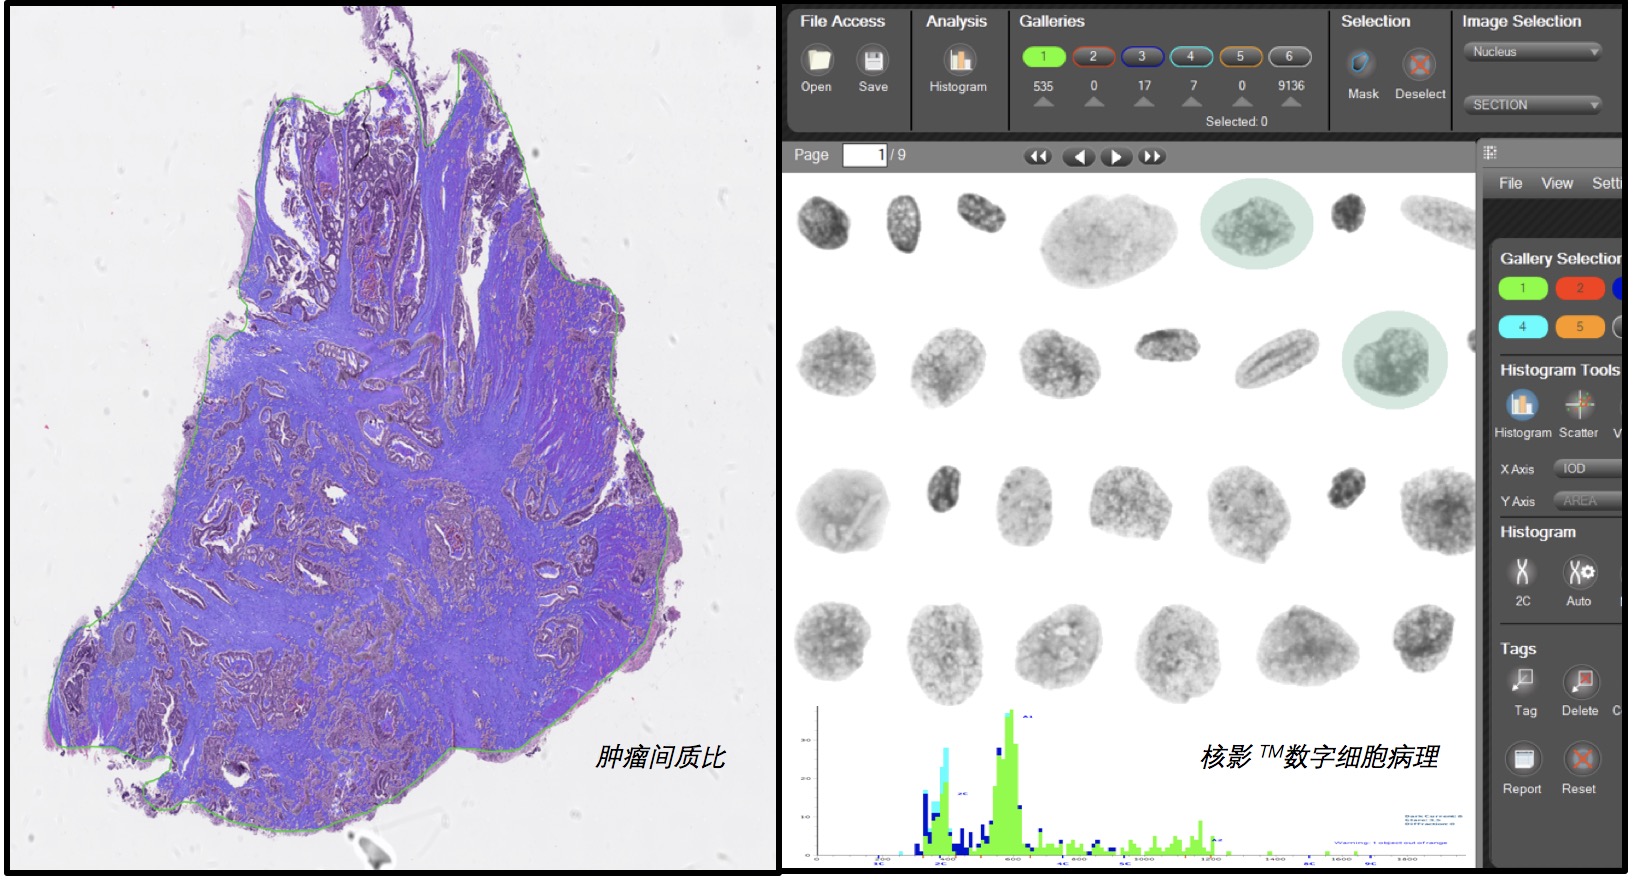Click the Delete tag icon
The height and width of the screenshot is (882, 1636).
pyautogui.click(x=1580, y=681)
